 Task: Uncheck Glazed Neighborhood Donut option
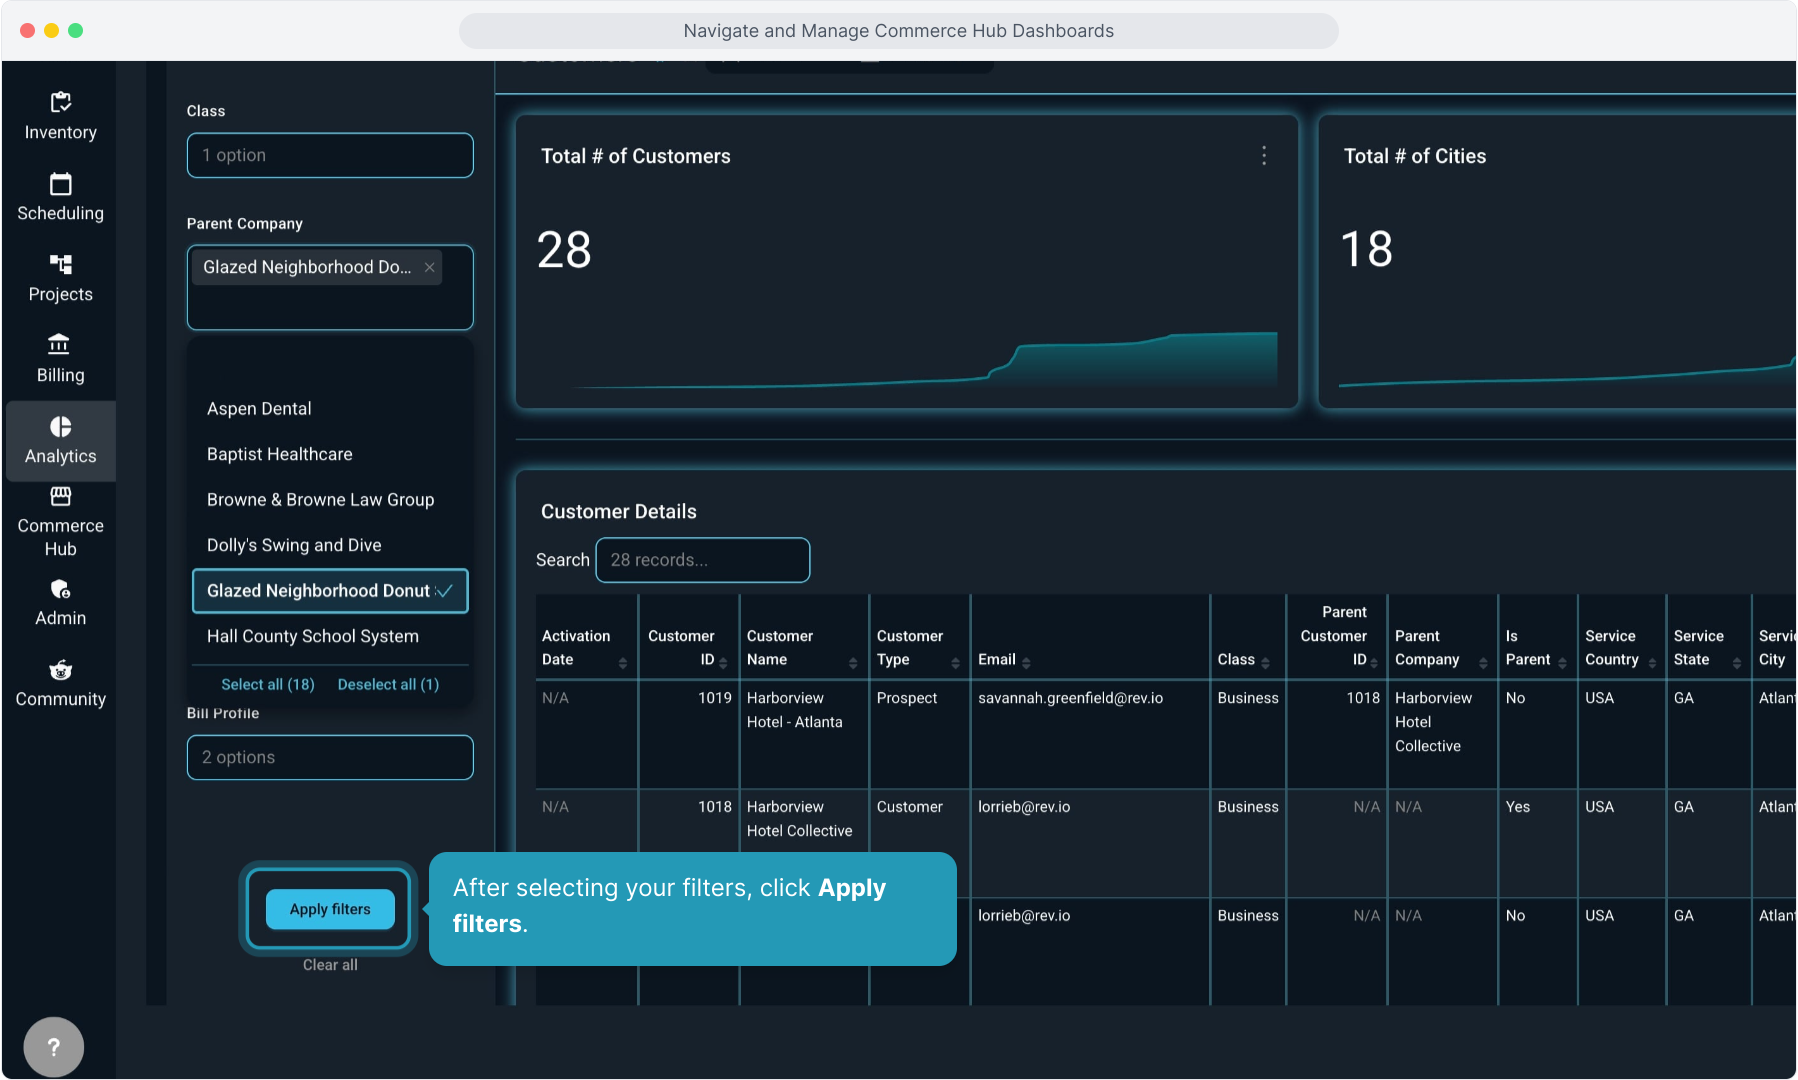tap(329, 591)
